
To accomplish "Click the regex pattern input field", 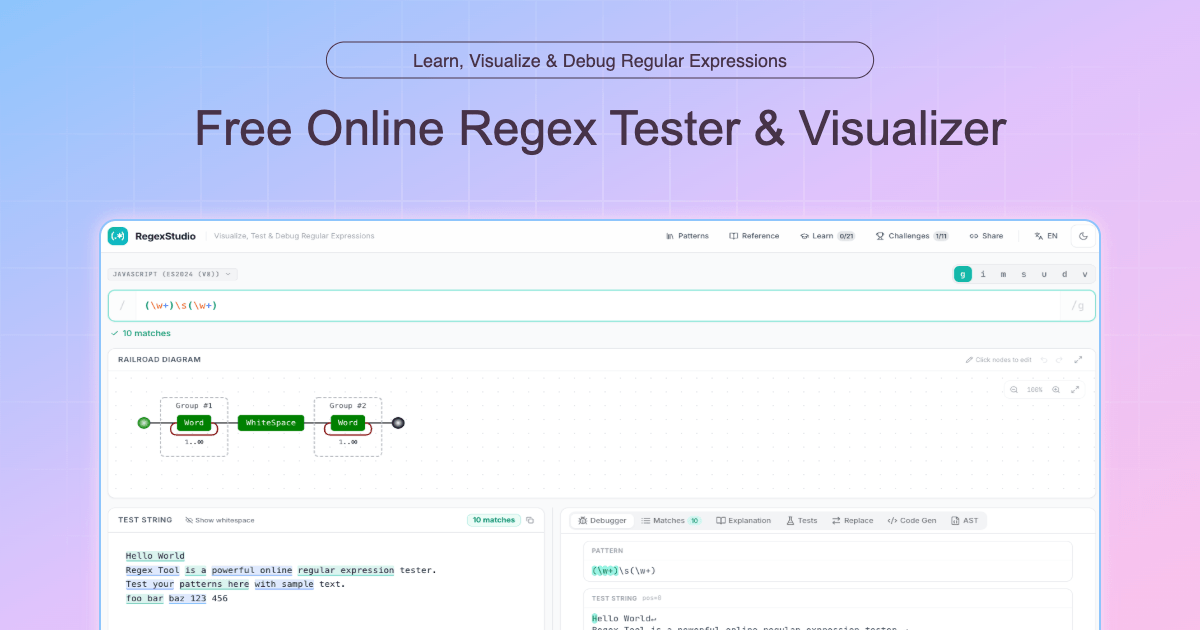I will click(x=601, y=306).
